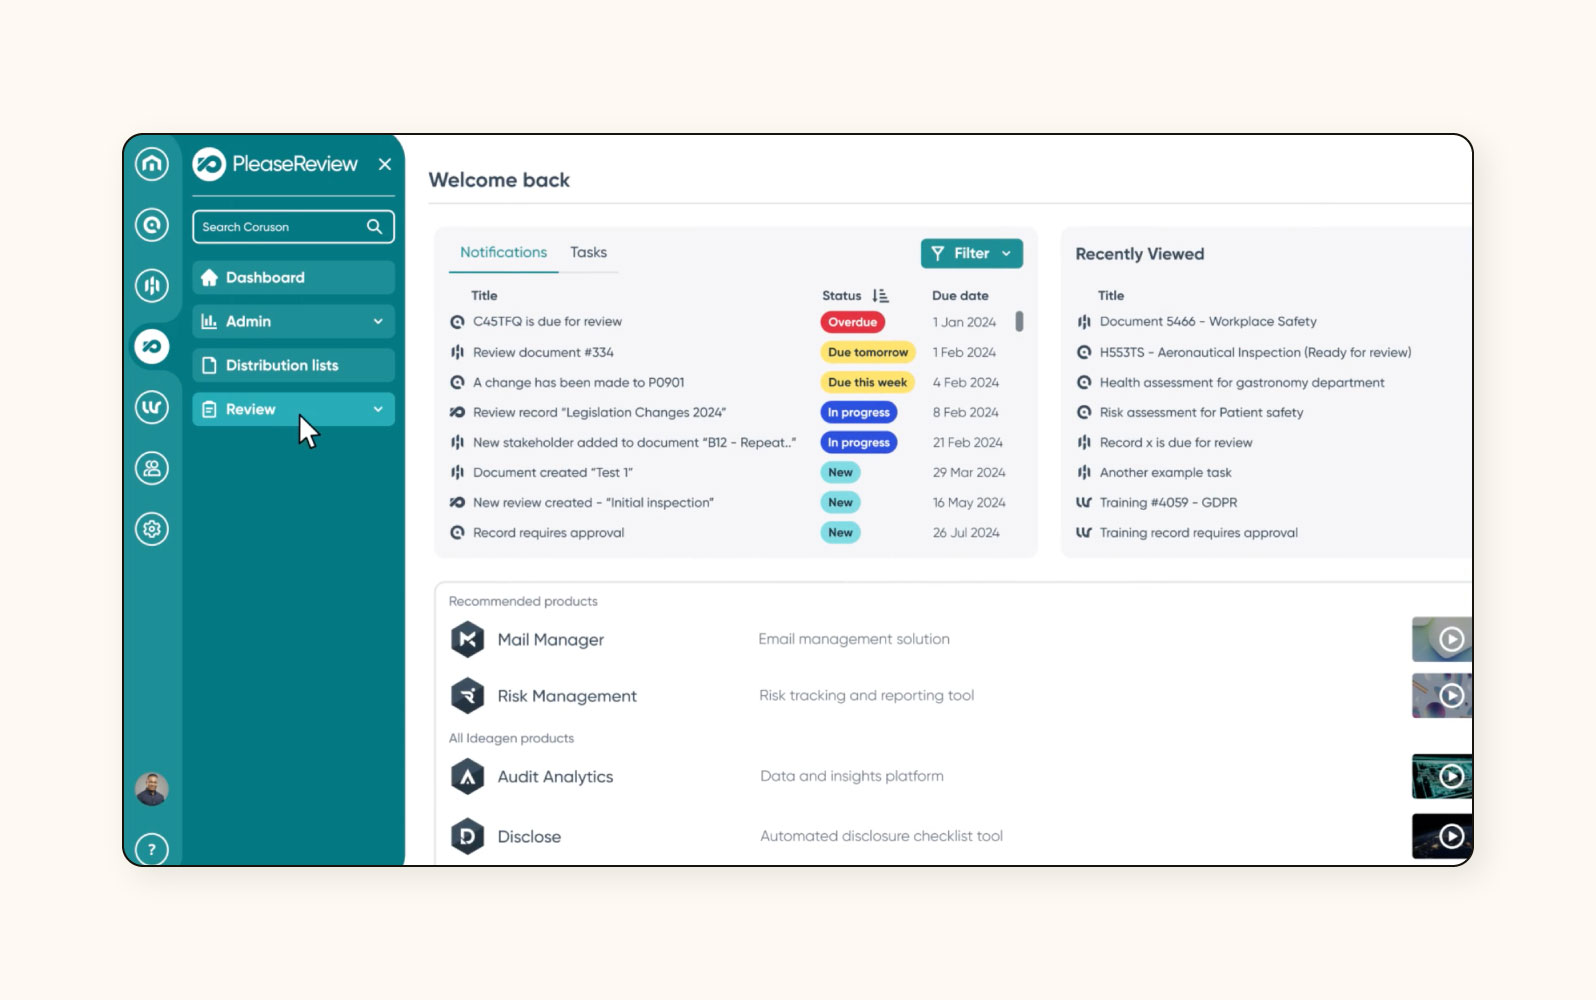Click the In progress badge dated 8 Feb 2024

coord(858,412)
